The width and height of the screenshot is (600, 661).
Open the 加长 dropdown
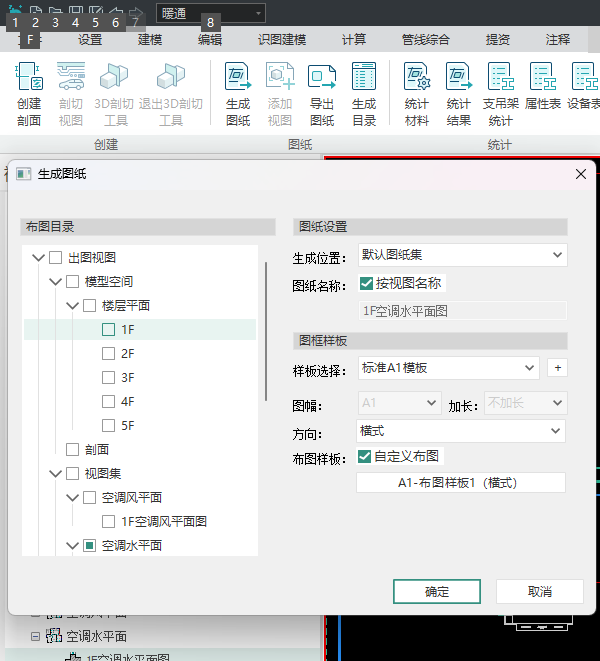(525, 403)
